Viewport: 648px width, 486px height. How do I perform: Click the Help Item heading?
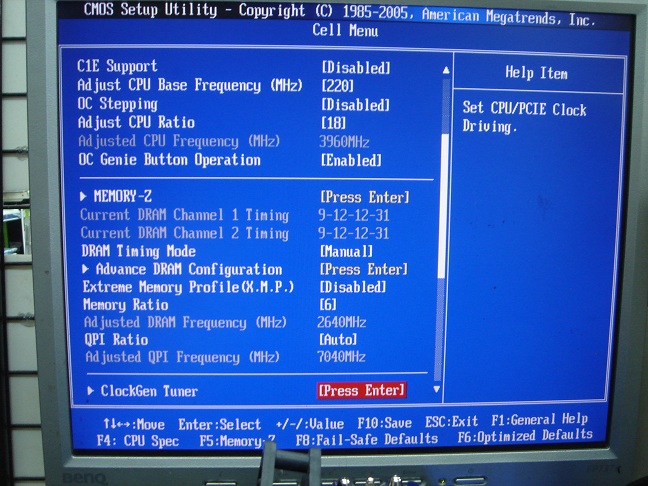click(536, 73)
